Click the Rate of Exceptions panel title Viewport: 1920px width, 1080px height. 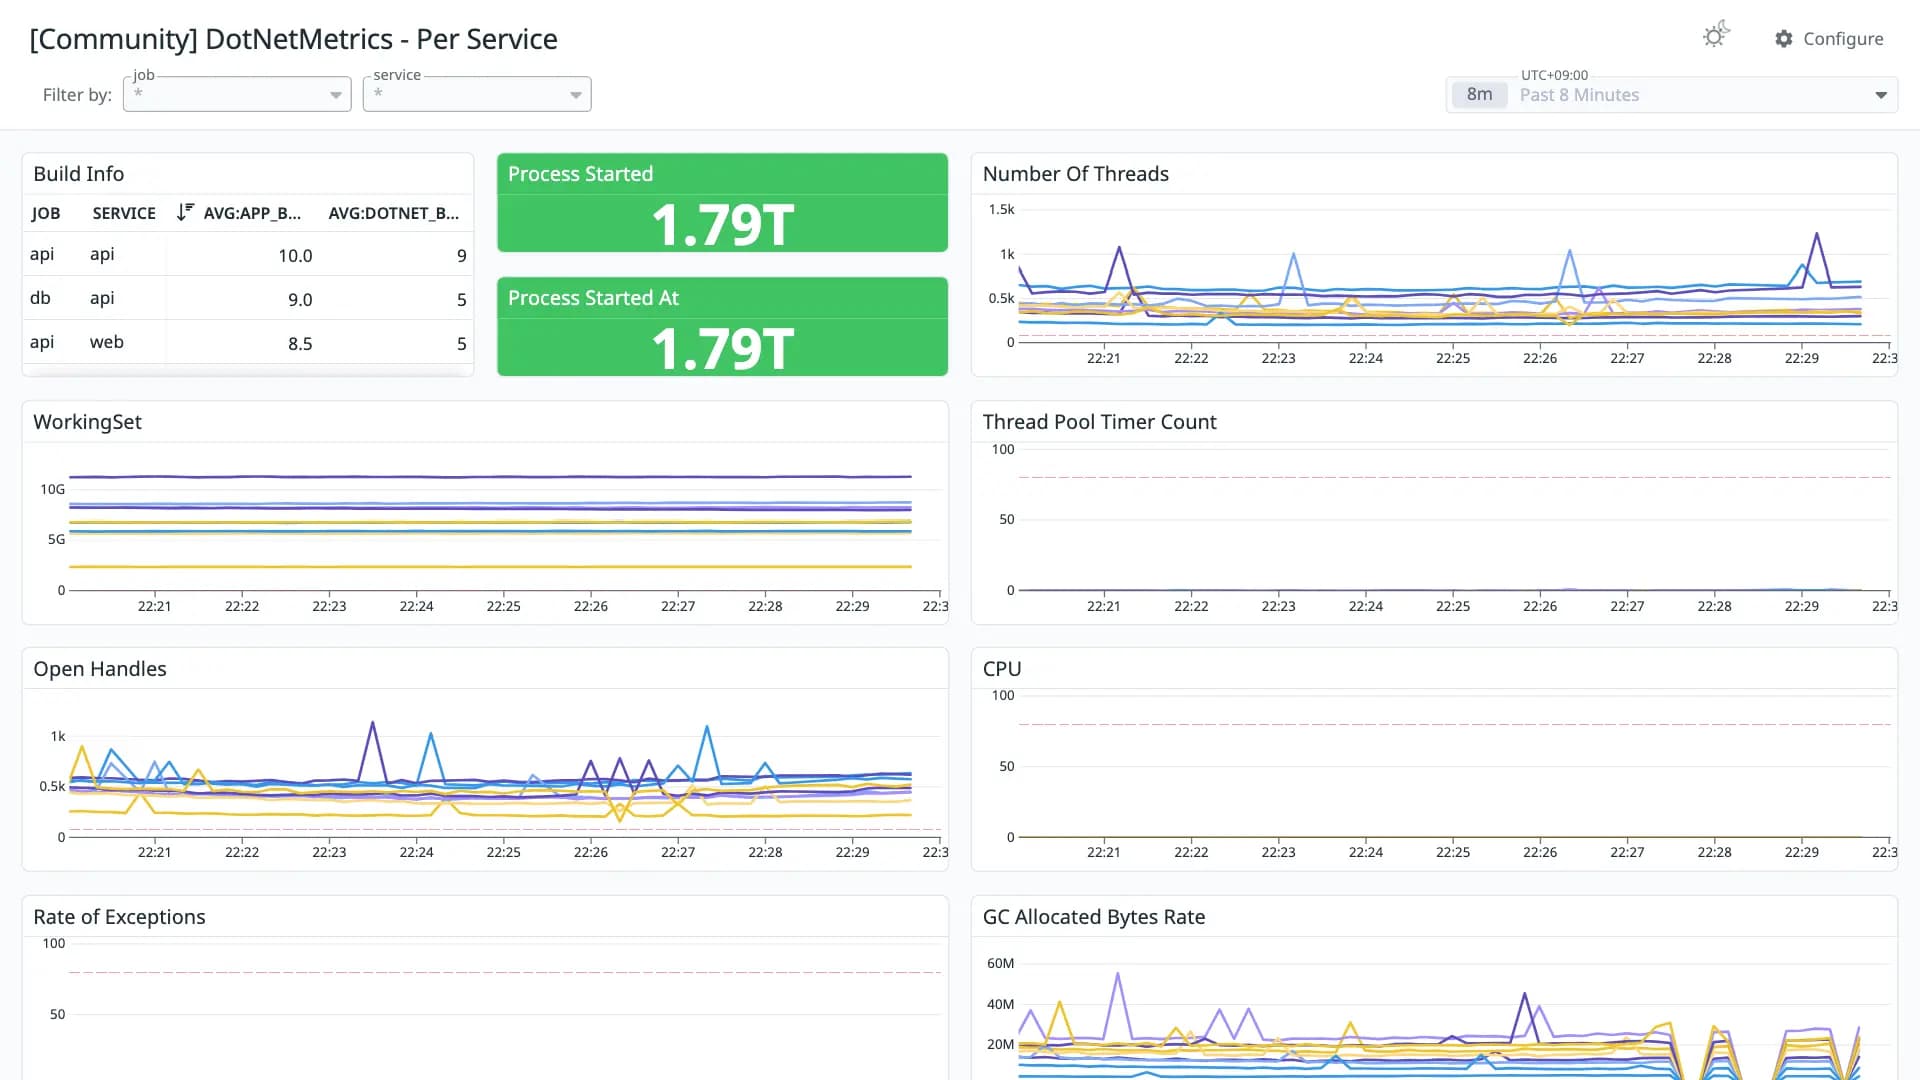coord(119,917)
